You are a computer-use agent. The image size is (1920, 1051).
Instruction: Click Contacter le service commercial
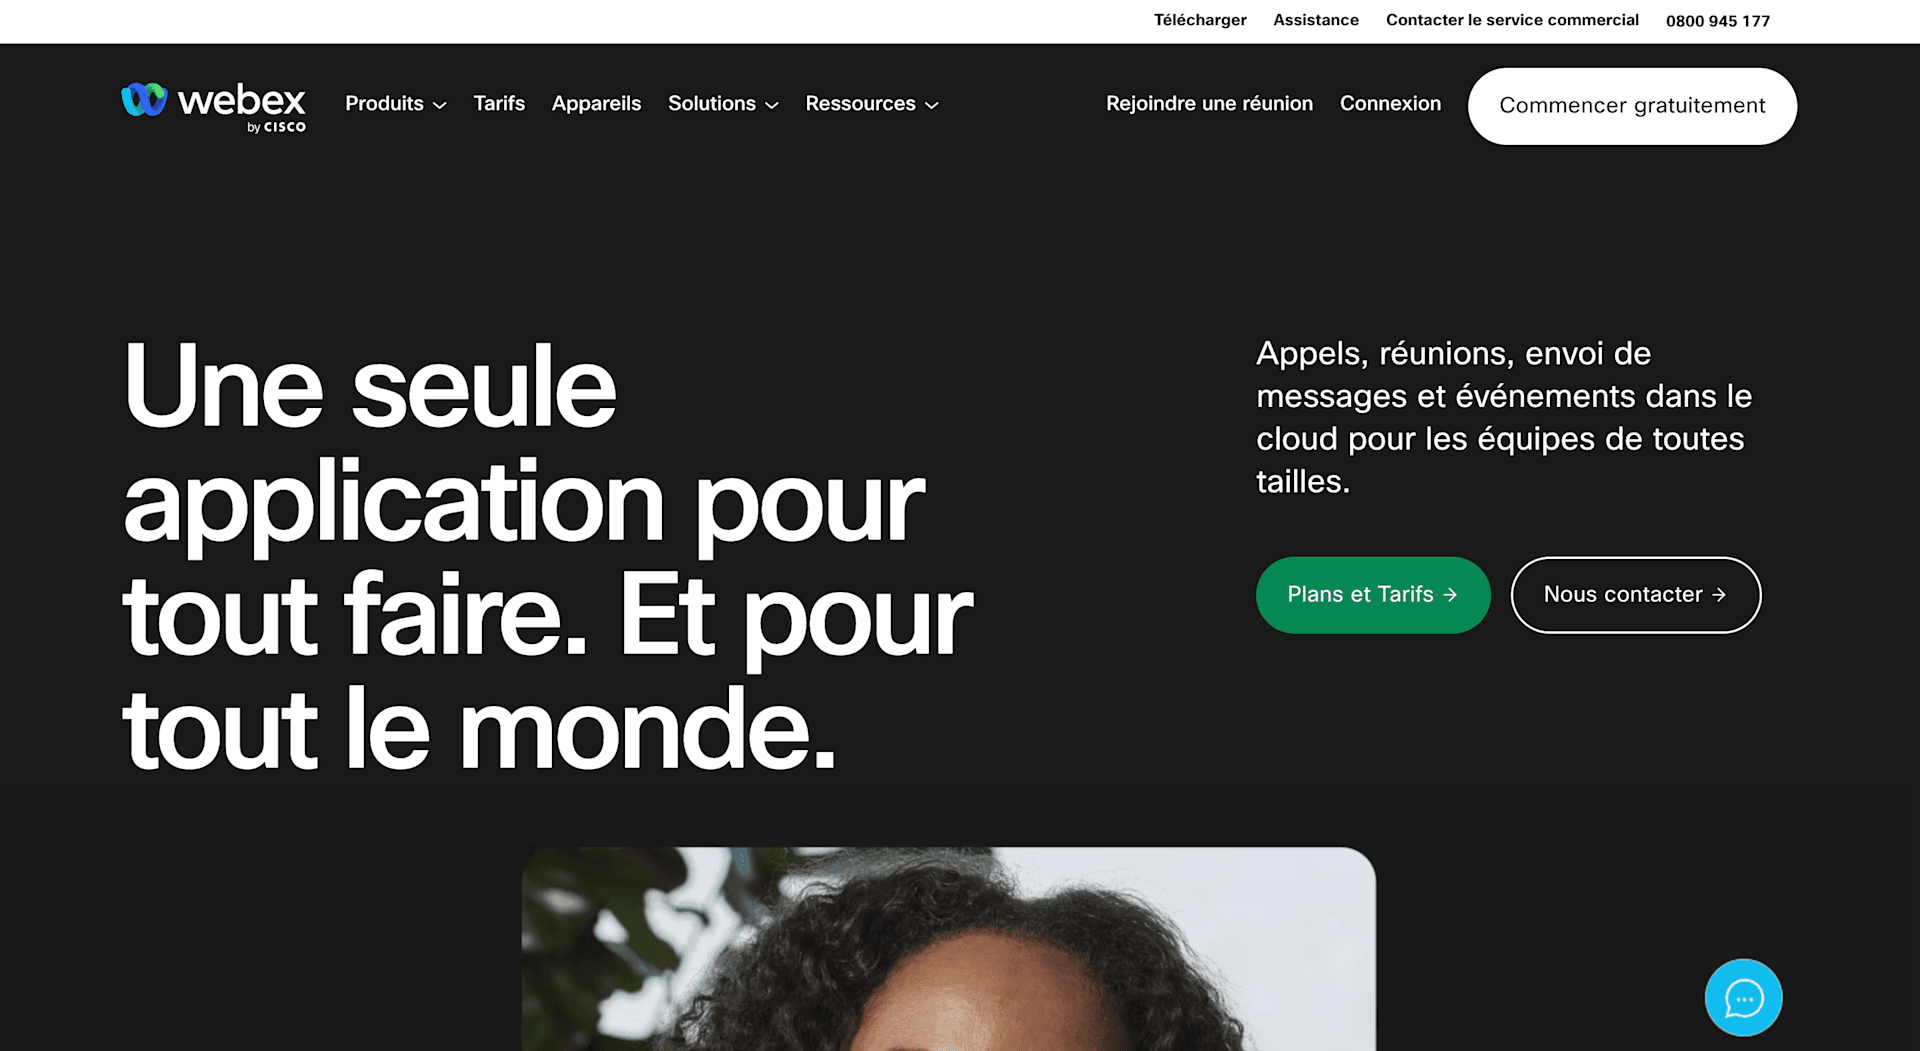click(x=1512, y=21)
